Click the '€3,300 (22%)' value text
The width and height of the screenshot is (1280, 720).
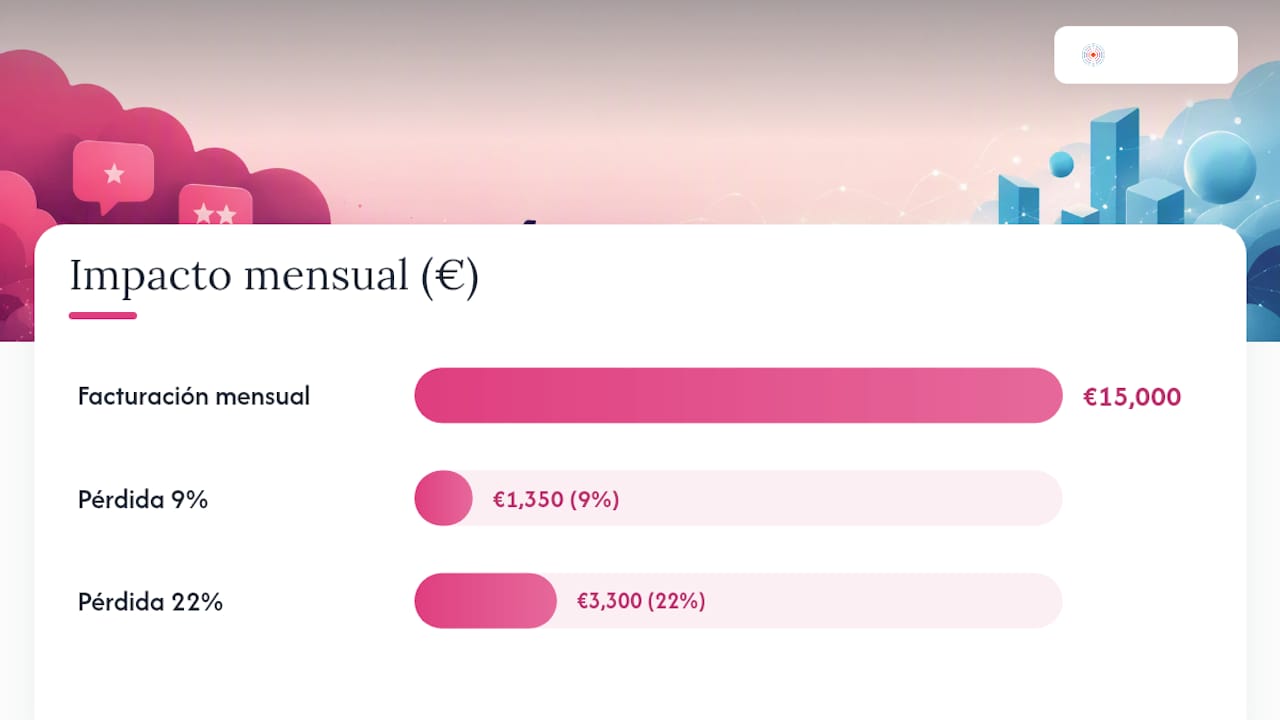pyautogui.click(x=641, y=602)
